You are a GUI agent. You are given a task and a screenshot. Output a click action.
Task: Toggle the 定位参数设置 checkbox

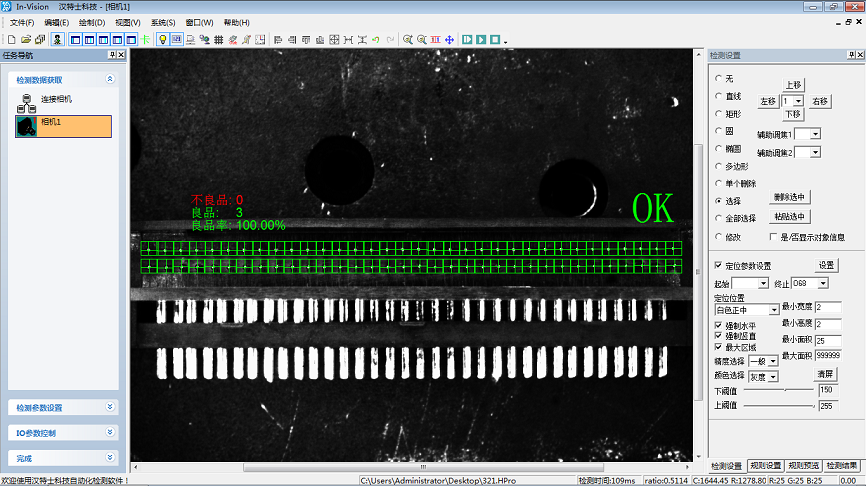pyautogui.click(x=717, y=265)
